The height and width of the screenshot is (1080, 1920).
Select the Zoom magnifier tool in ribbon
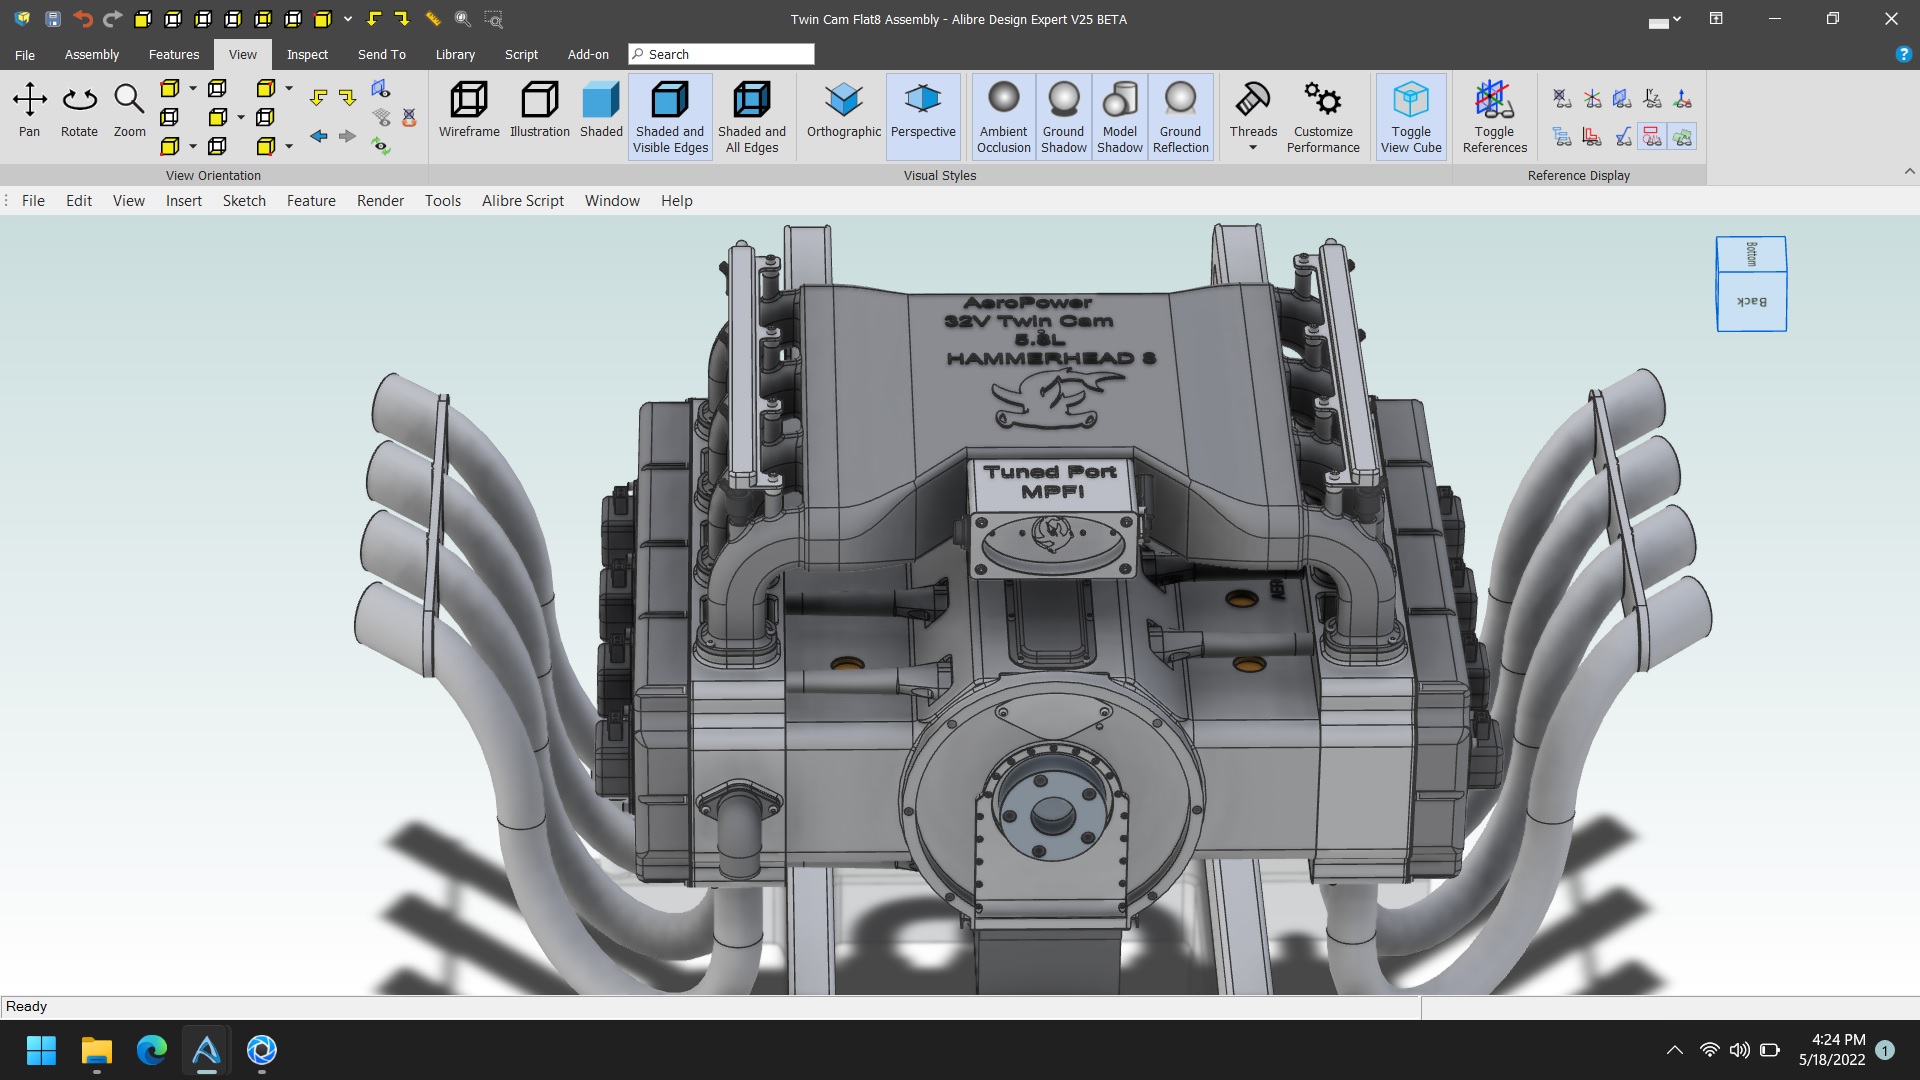[x=129, y=110]
